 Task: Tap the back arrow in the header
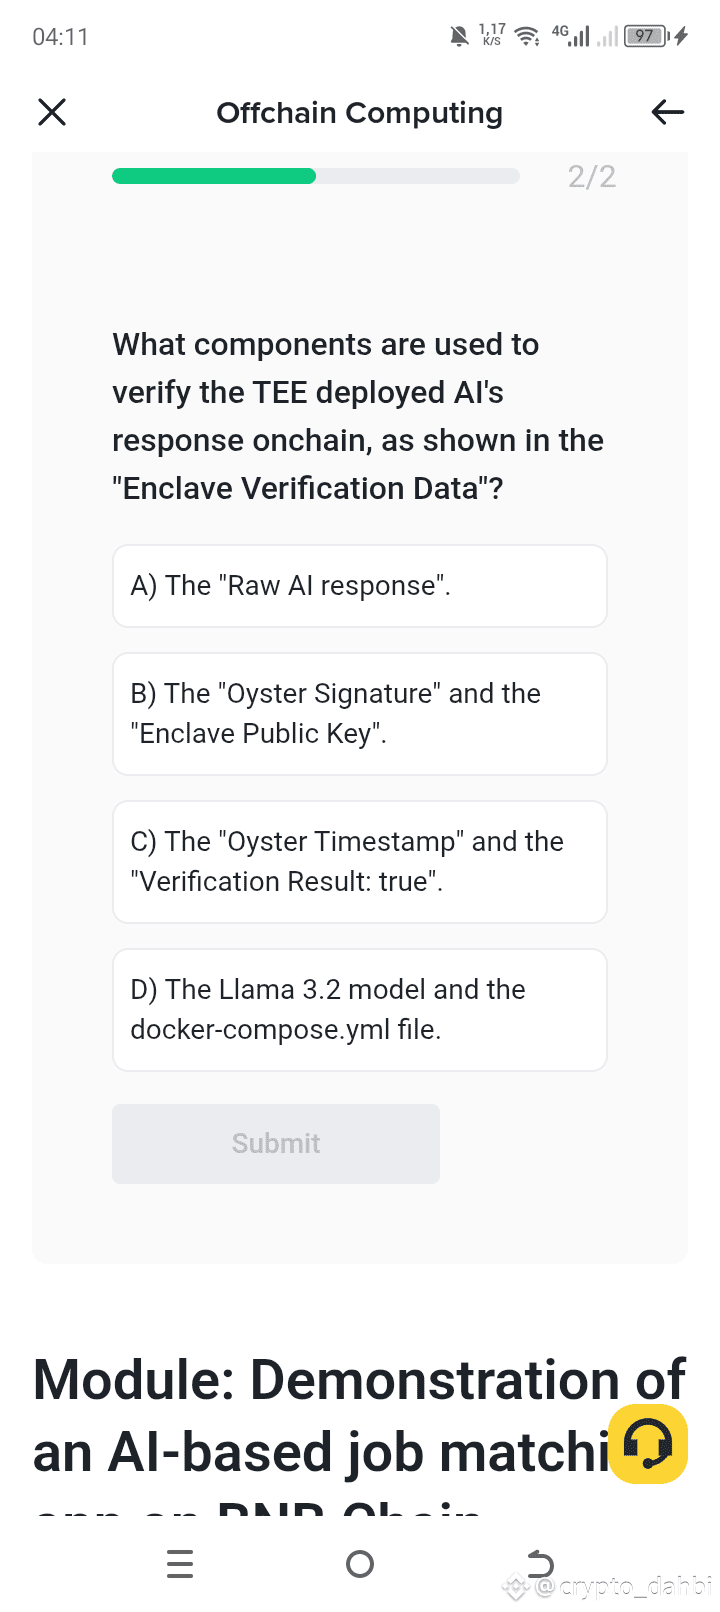pos(667,112)
